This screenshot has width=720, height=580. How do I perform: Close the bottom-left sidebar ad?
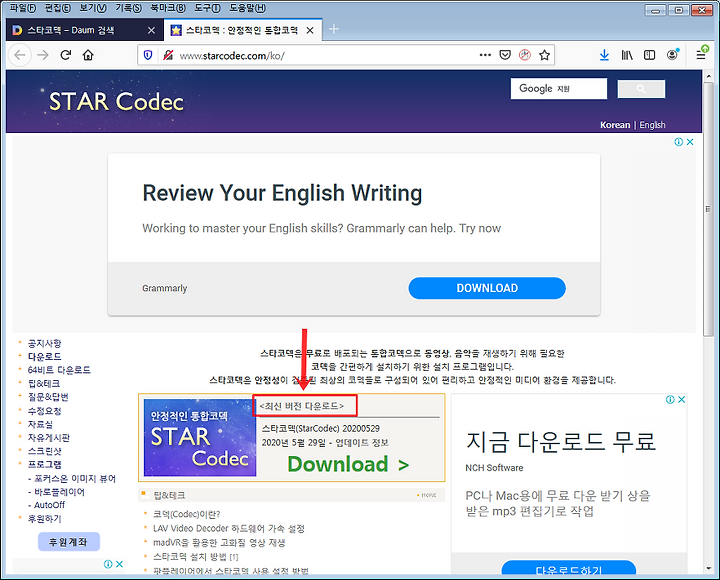click(119, 564)
